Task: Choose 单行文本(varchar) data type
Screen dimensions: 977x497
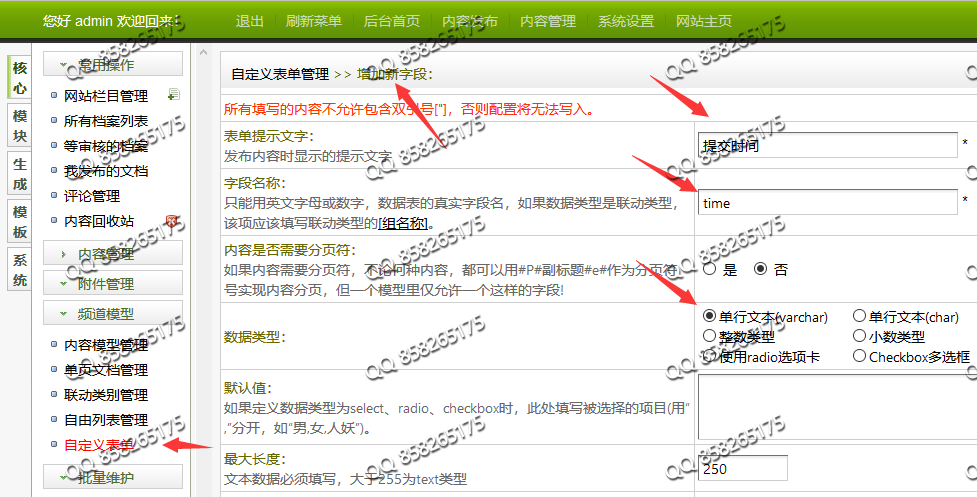Action: [709, 316]
